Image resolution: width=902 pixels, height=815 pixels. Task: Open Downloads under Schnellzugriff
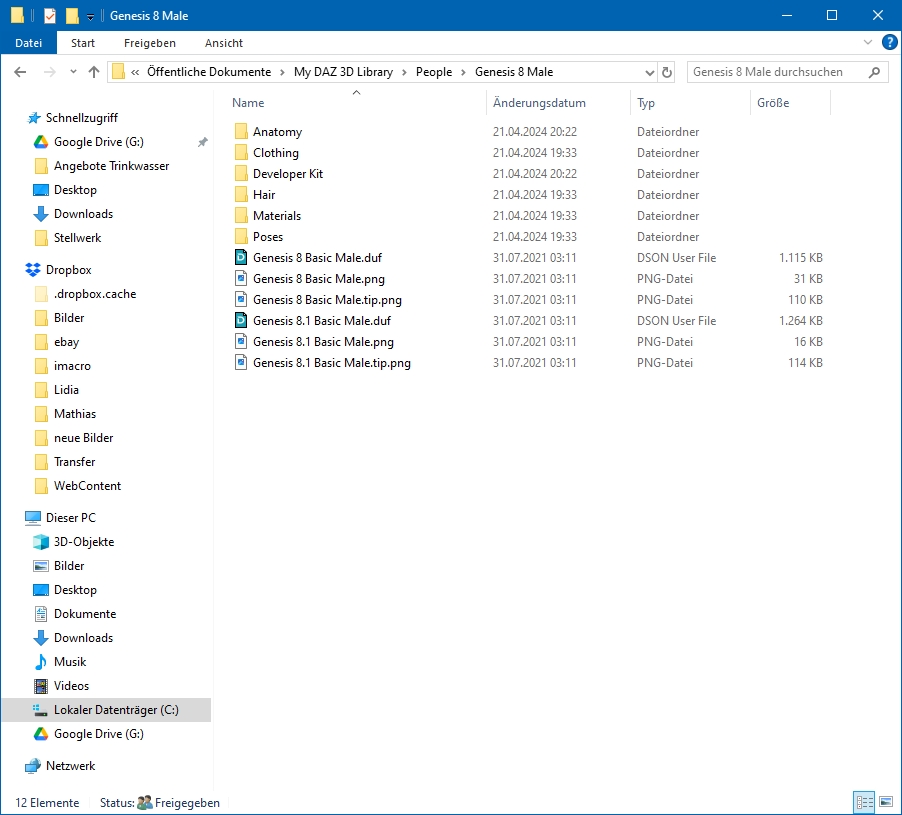point(83,214)
